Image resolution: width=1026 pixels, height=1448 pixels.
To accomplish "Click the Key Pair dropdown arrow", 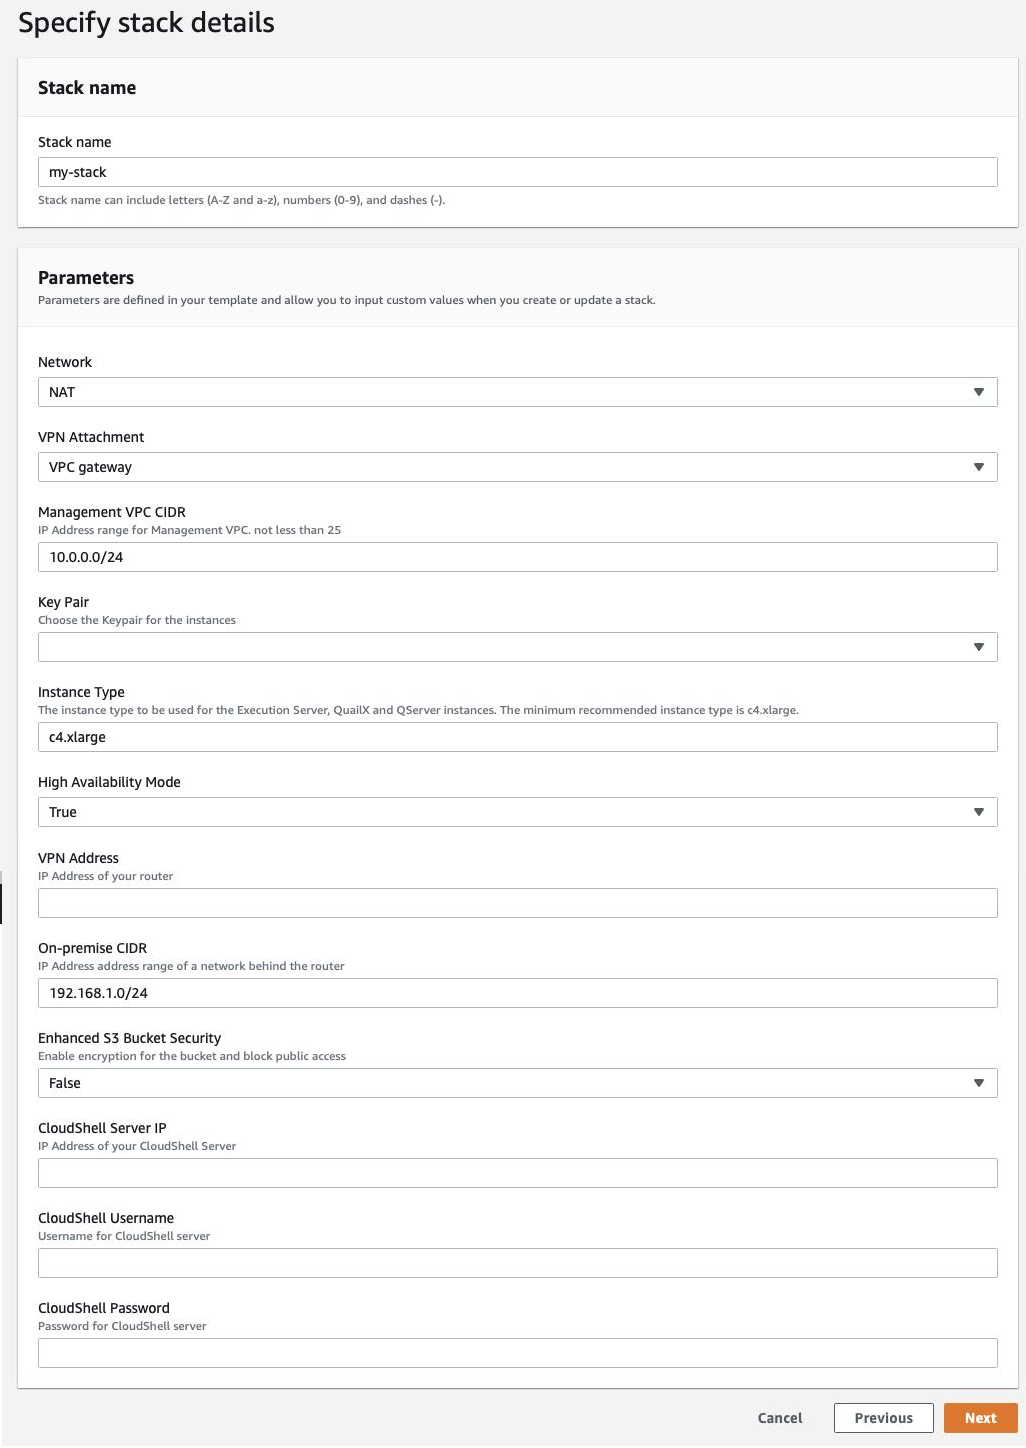I will click(x=978, y=647).
